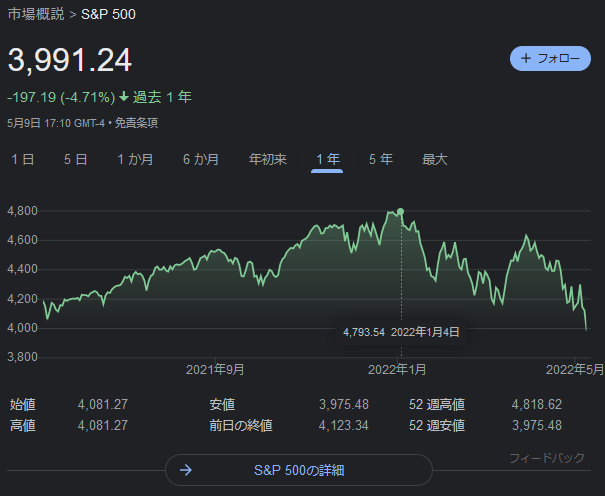This screenshot has height=496, width=605.
Task: Click the 2022年5月 axis label
Action: click(x=575, y=369)
